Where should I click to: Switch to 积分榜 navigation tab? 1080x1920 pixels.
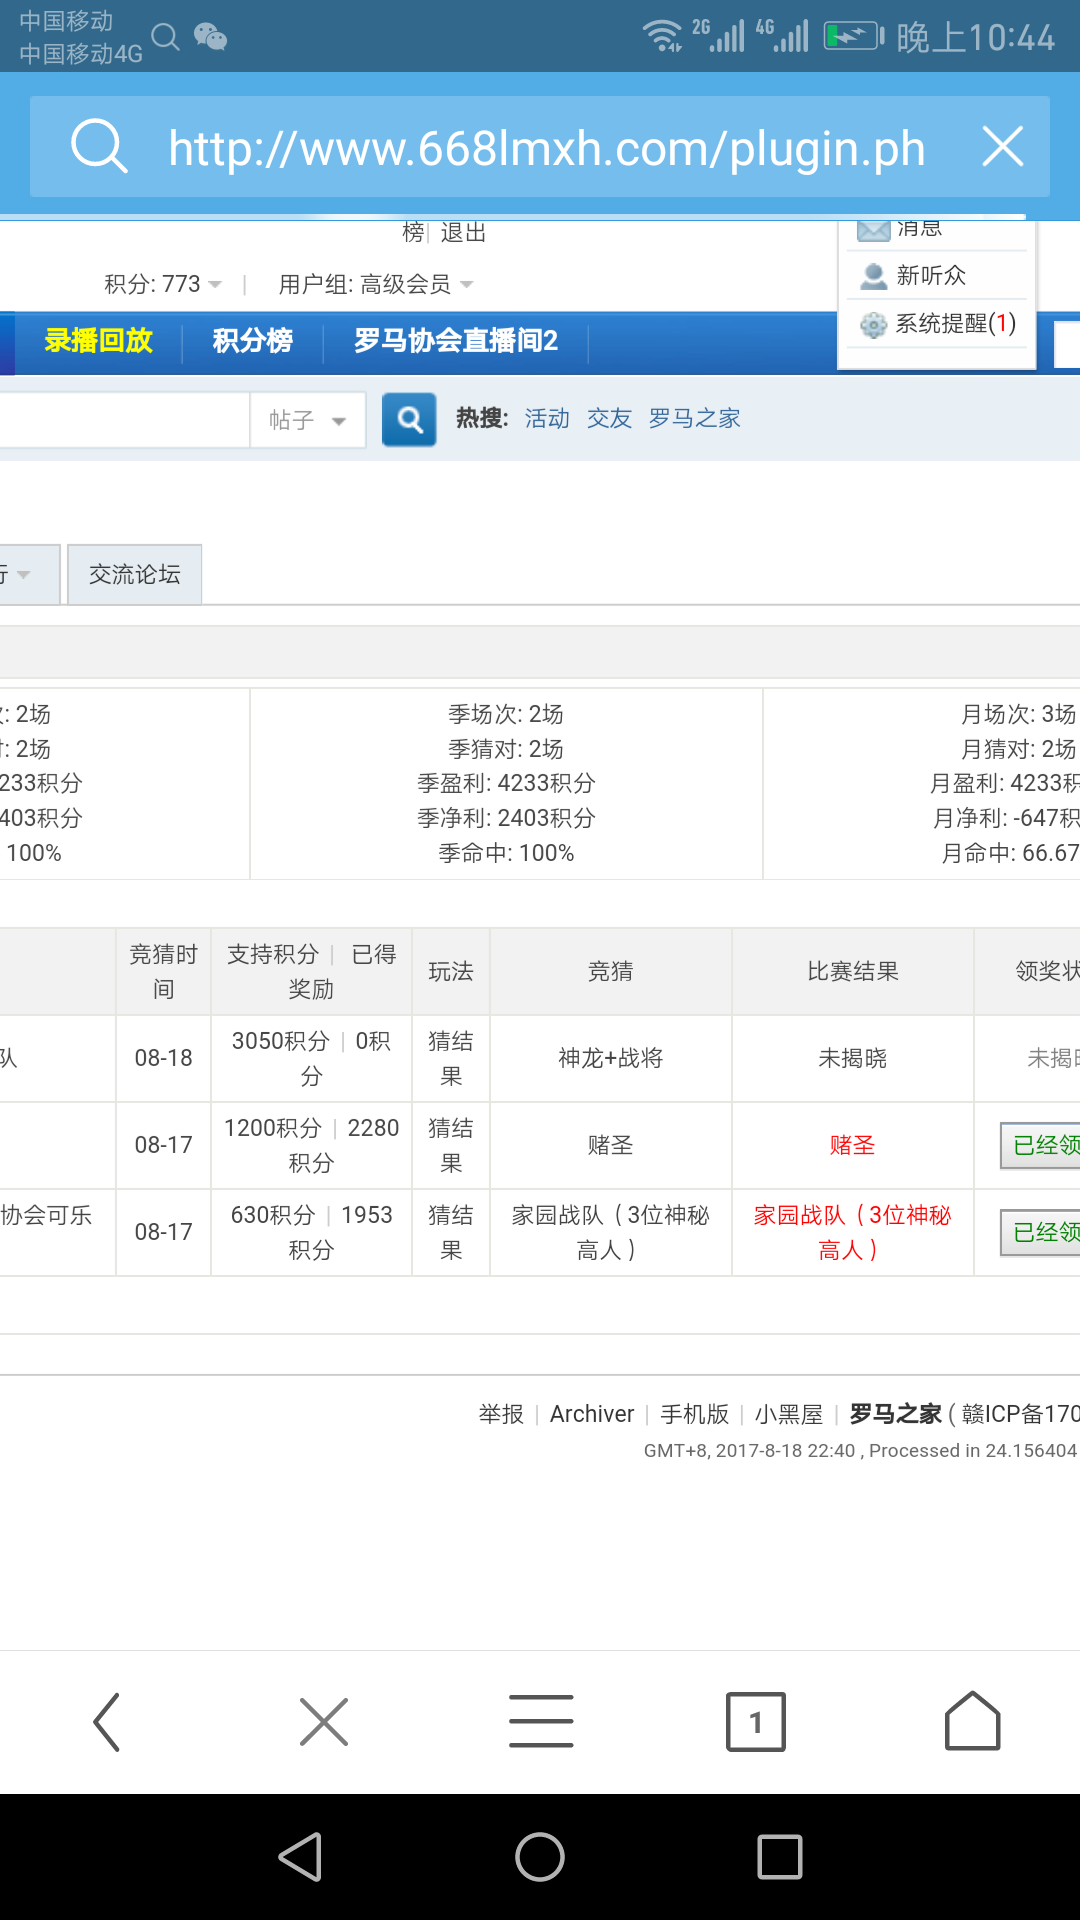pos(252,341)
